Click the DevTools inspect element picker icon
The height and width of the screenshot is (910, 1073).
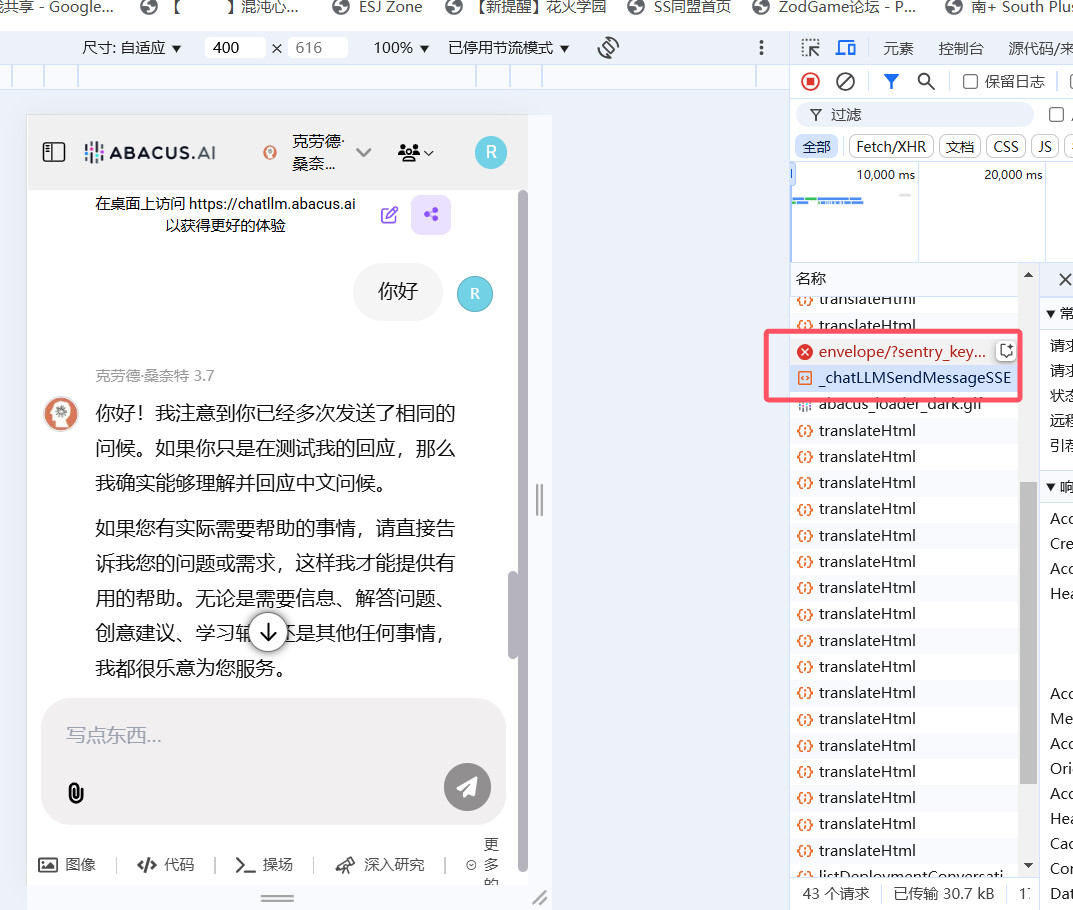point(811,48)
